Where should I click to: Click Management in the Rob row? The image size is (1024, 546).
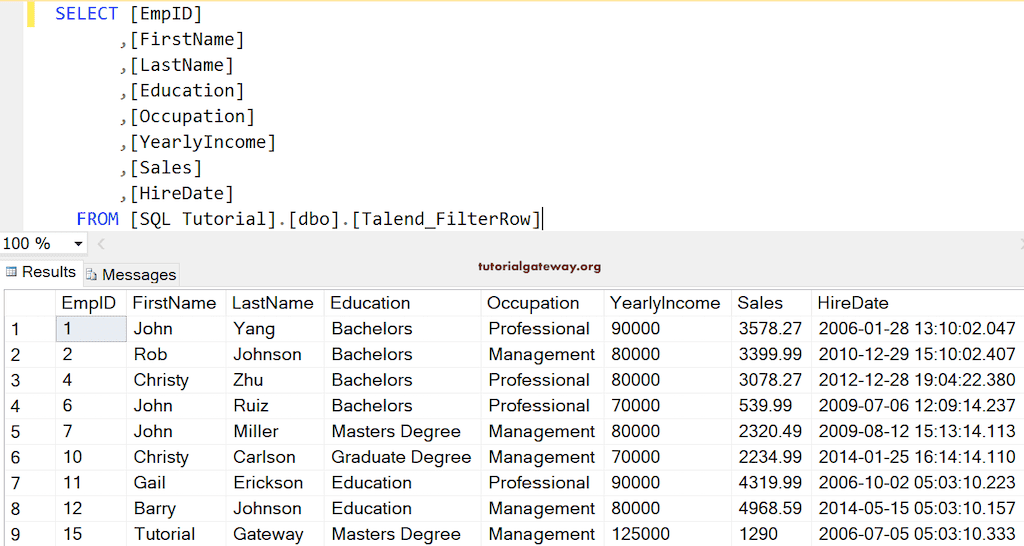coord(543,355)
